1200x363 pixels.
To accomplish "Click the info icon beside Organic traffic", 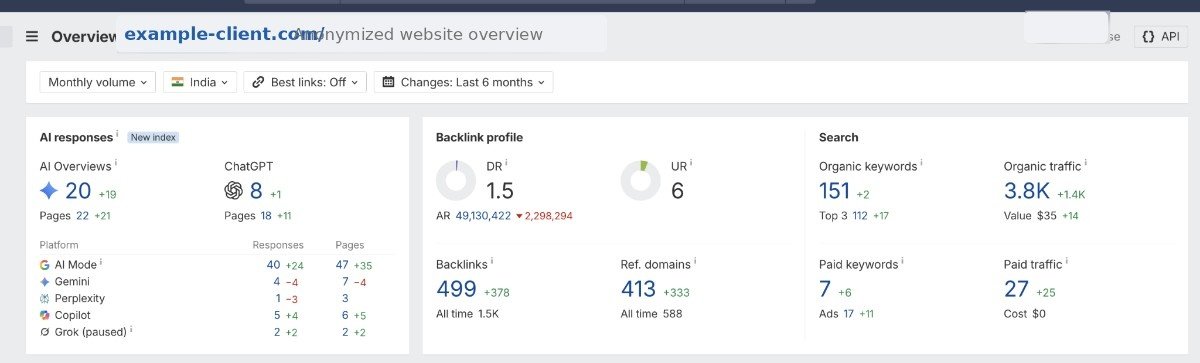I will coord(1086,163).
